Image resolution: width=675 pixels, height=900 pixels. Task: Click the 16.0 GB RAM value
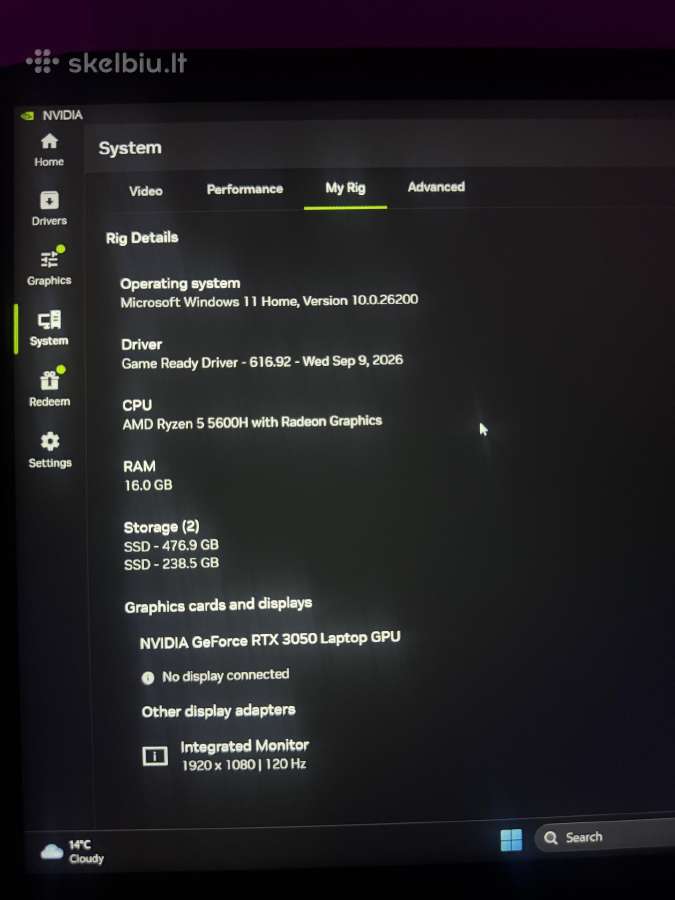[148, 485]
